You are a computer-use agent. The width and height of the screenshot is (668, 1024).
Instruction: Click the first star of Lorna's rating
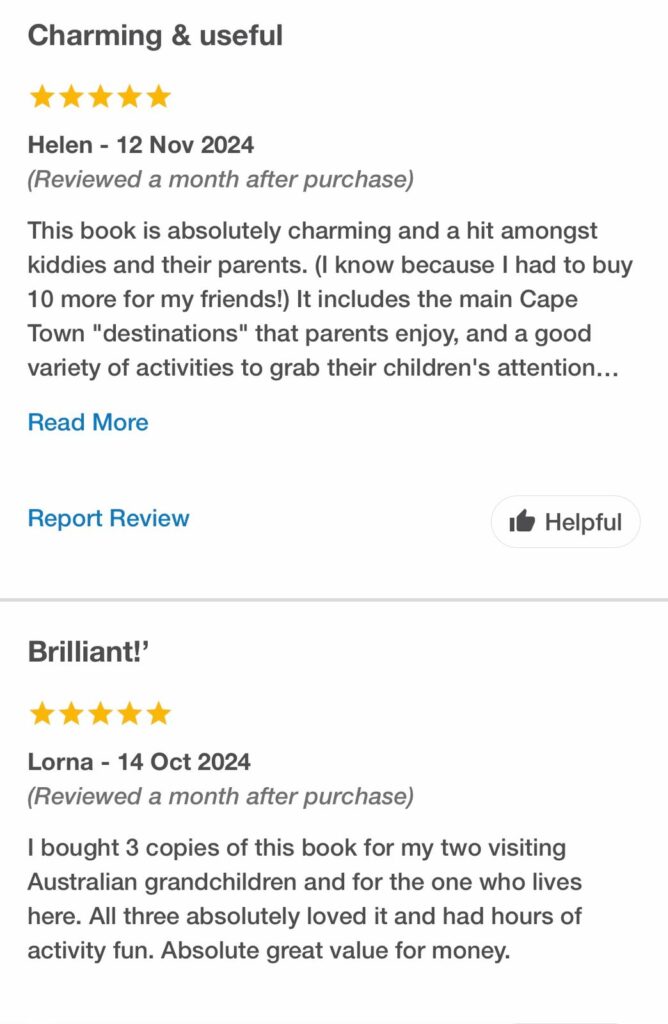42,714
